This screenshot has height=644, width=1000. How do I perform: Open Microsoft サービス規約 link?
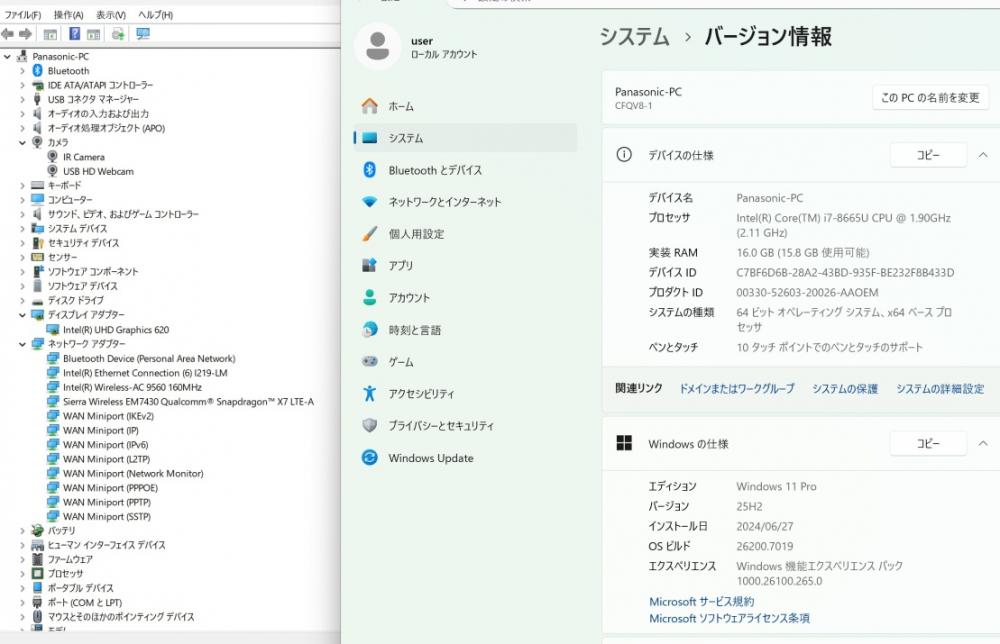coord(702,601)
